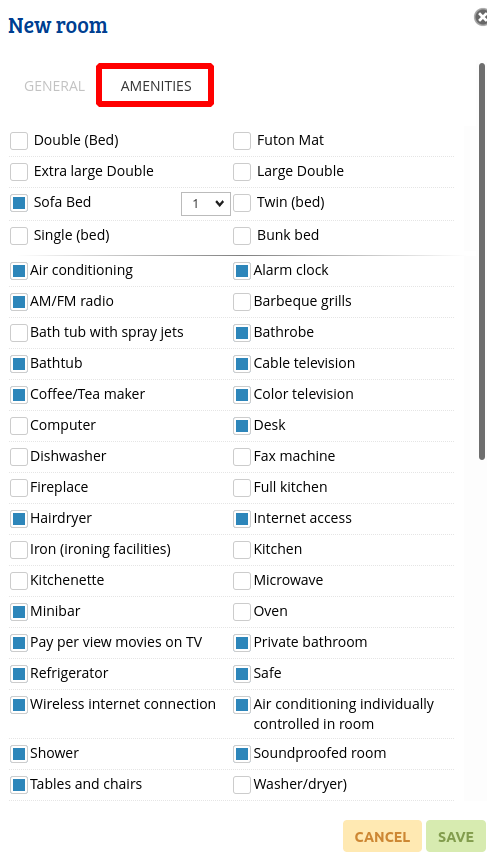Image resolution: width=487 pixels, height=866 pixels.
Task: Click the Cancel button
Action: point(382,836)
